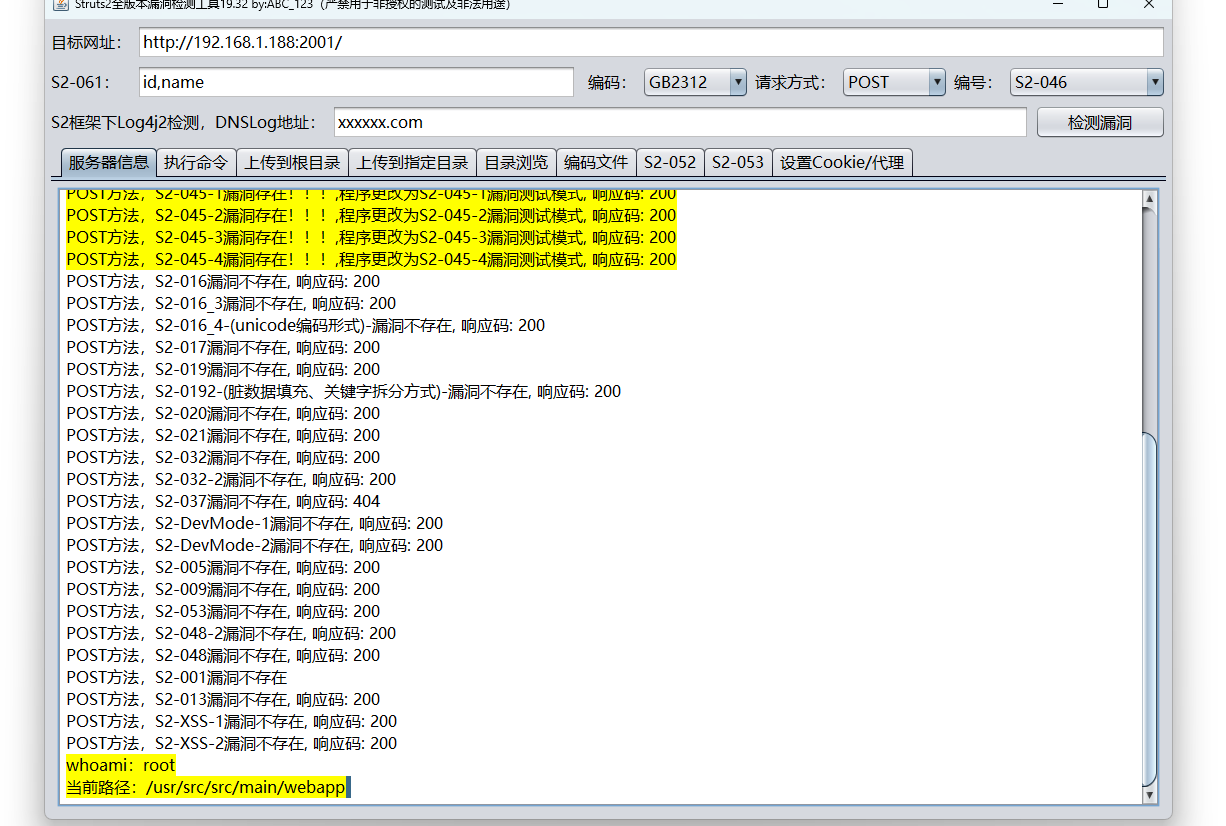The image size is (1226, 826).
Task: Open the 上传到根目录 tab
Action: (x=292, y=161)
